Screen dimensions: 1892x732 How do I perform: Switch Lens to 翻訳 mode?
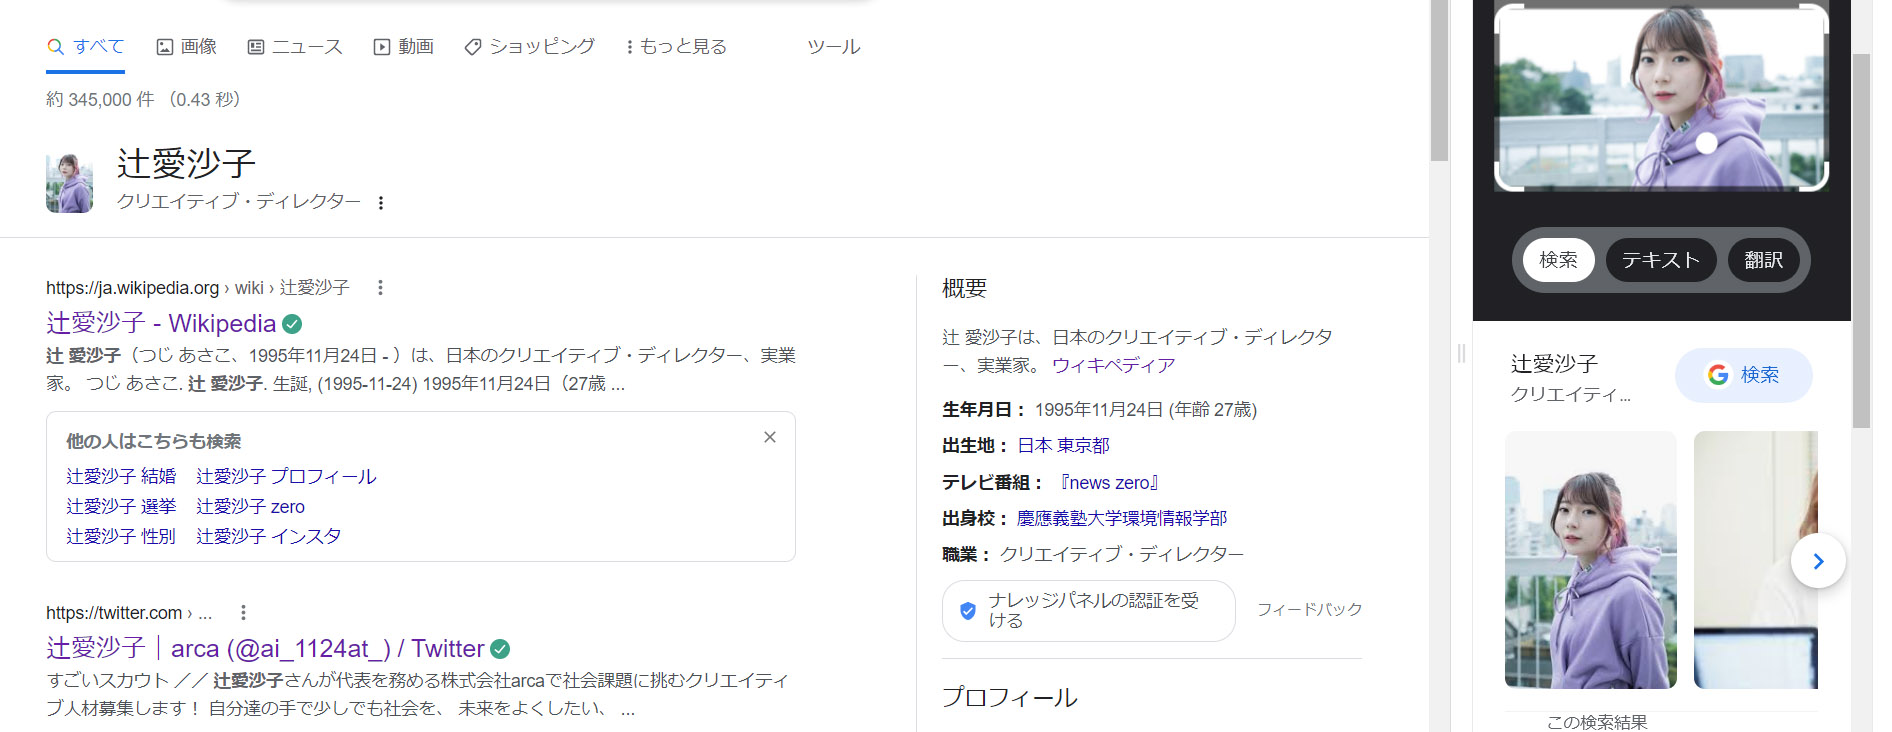1763,260
